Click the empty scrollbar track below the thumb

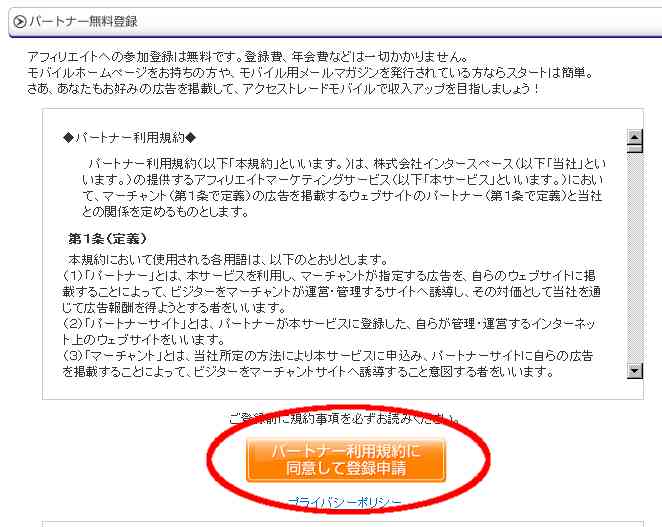635,258
